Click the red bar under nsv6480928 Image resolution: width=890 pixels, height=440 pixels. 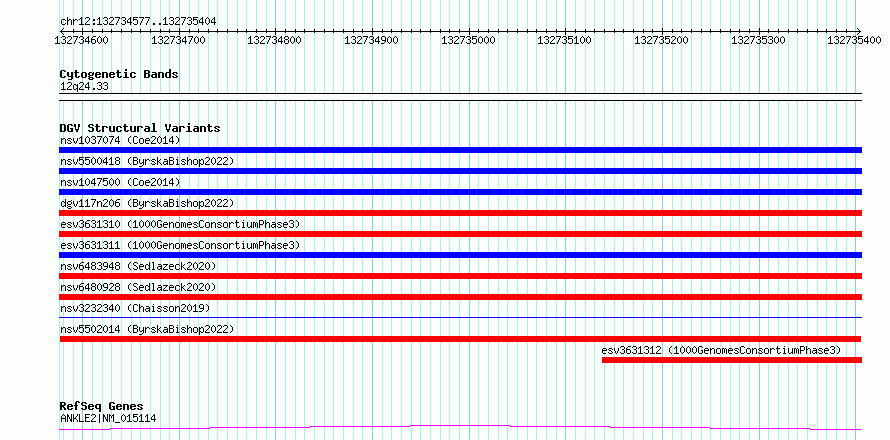point(461,297)
